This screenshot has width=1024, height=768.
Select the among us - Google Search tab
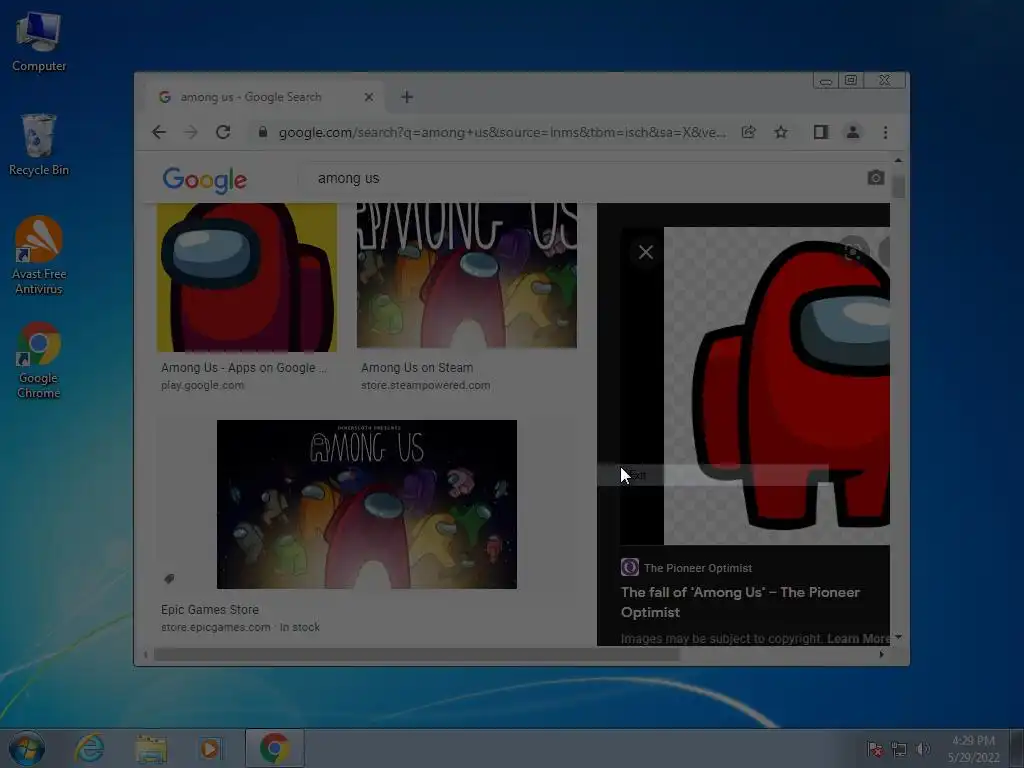264,97
